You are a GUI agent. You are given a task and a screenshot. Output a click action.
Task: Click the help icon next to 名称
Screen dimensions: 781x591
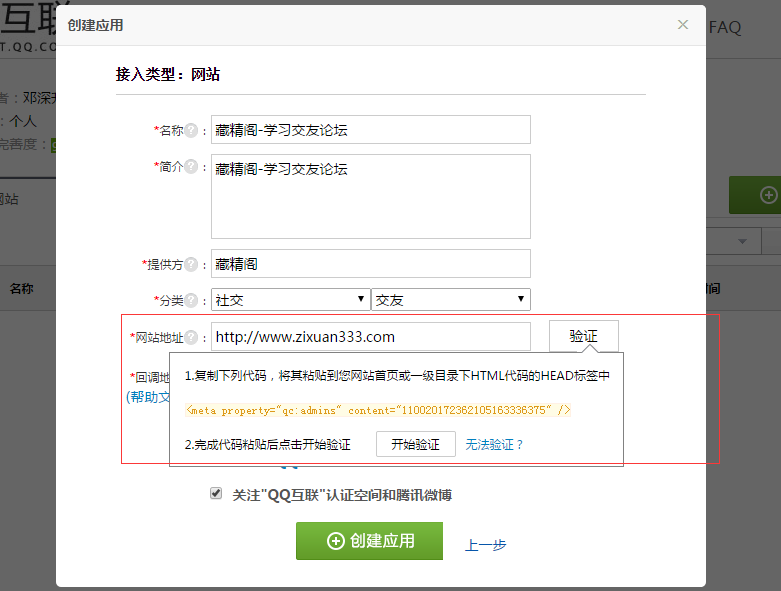pos(191,130)
